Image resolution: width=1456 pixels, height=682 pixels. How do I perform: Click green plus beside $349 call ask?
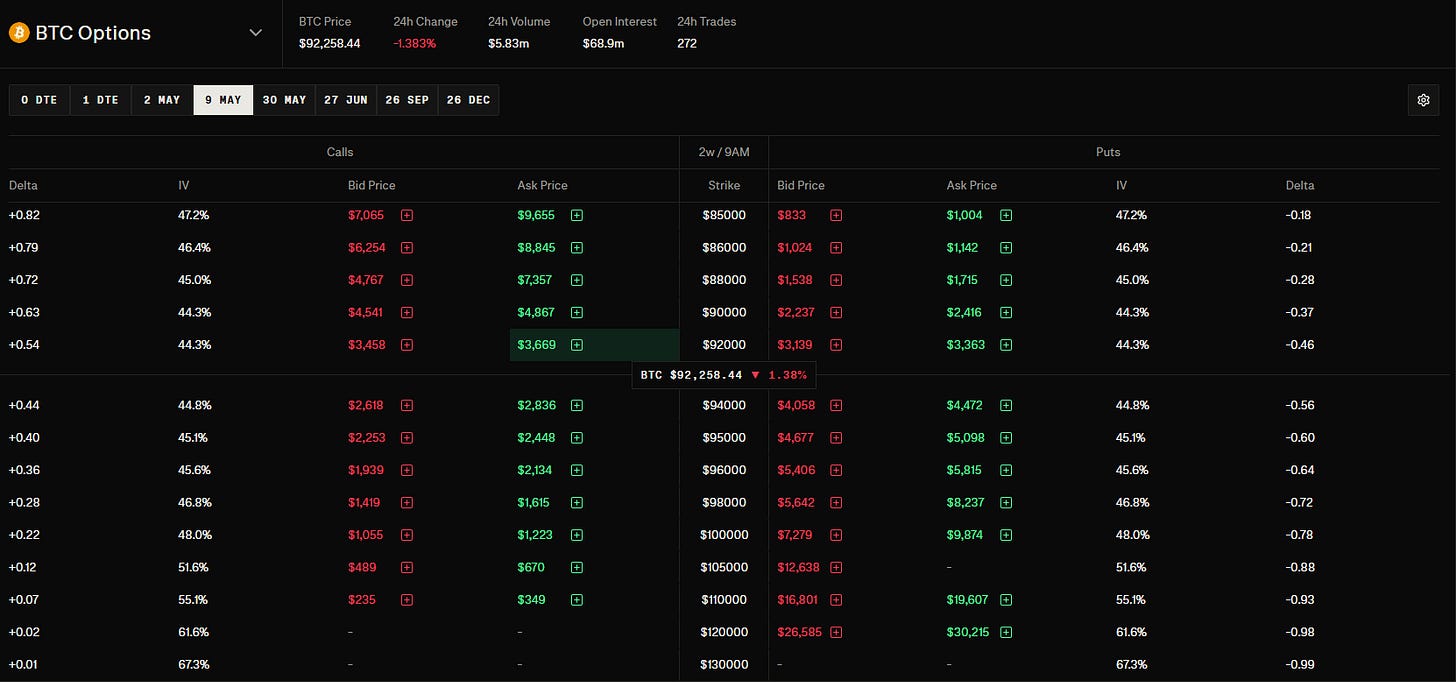pos(577,600)
